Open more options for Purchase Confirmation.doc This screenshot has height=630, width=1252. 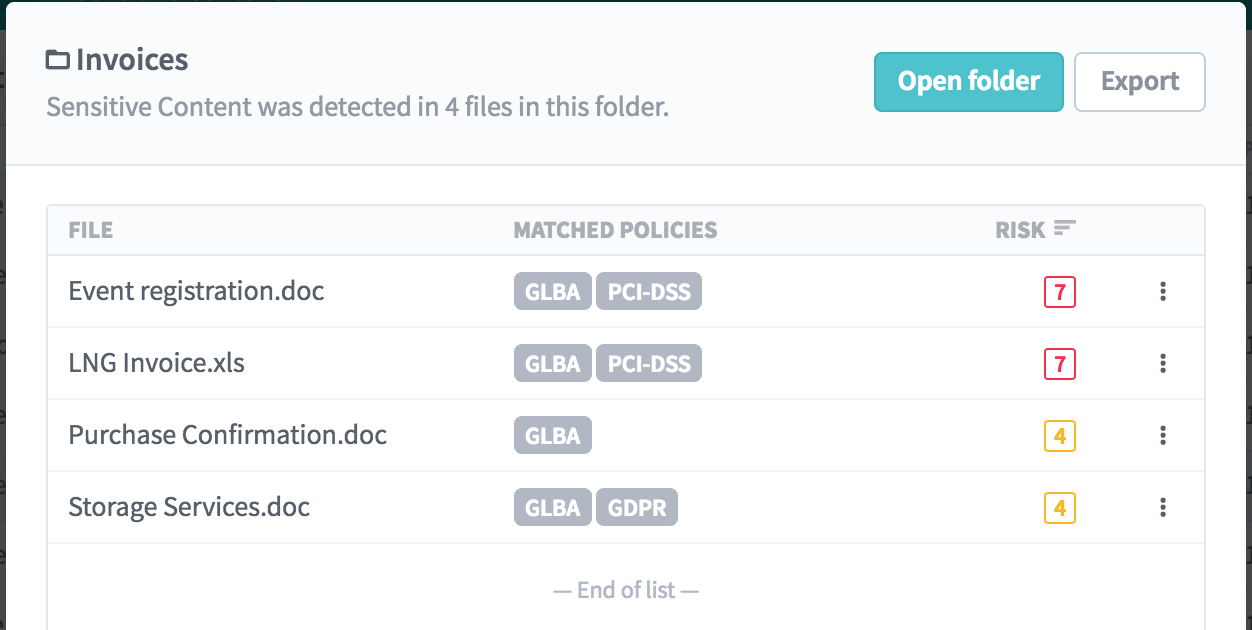(x=1162, y=435)
